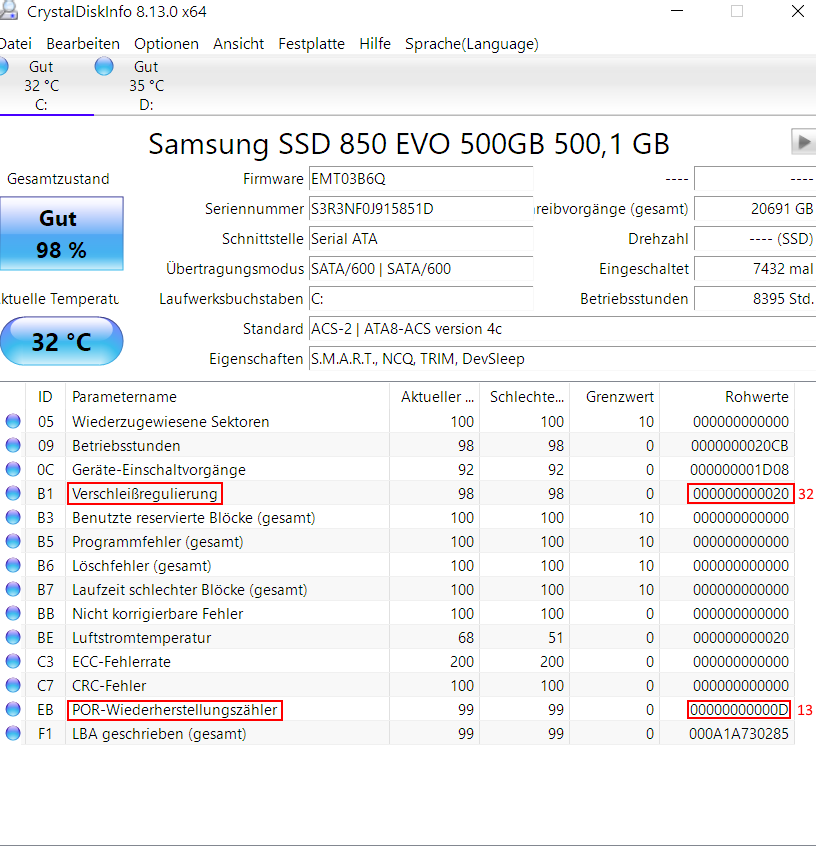Select the POR-Wiederherstellungszähler row

[x=397, y=709]
